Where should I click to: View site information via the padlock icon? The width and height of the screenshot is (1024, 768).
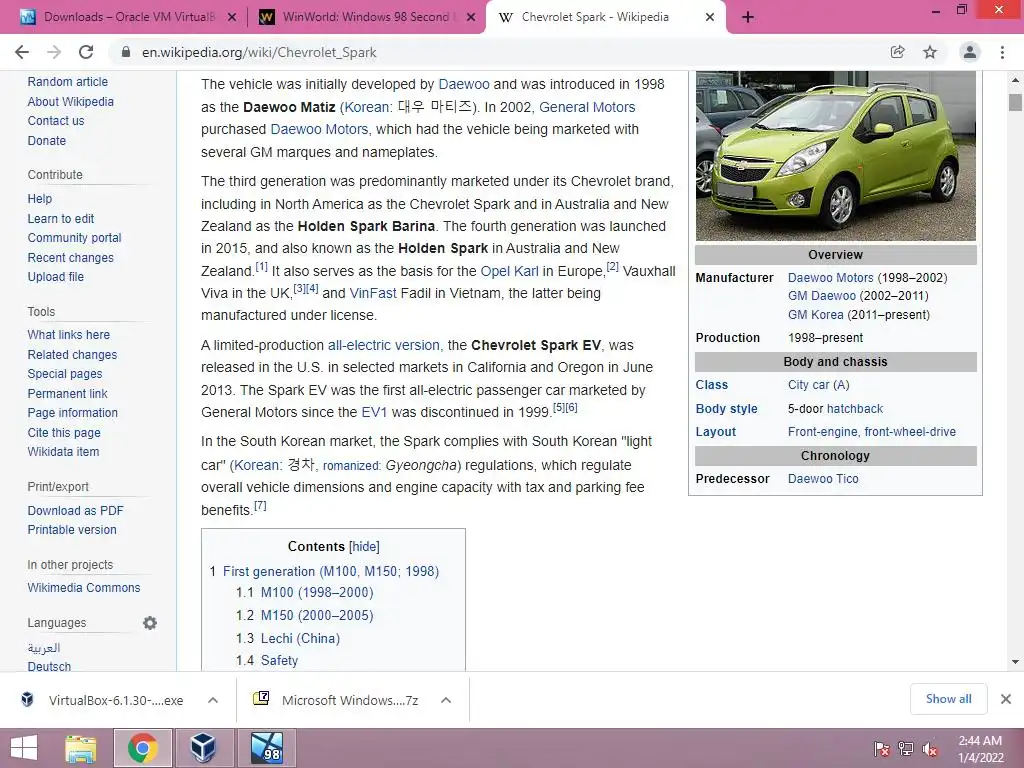pyautogui.click(x=126, y=52)
